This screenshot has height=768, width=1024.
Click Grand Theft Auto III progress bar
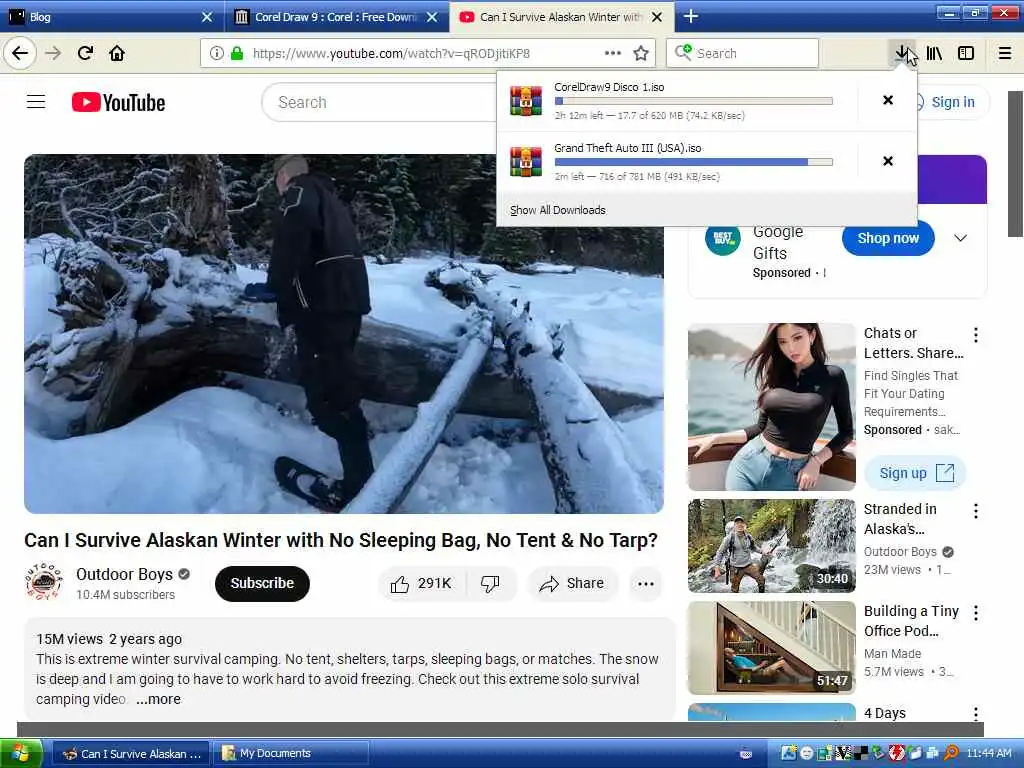point(694,162)
